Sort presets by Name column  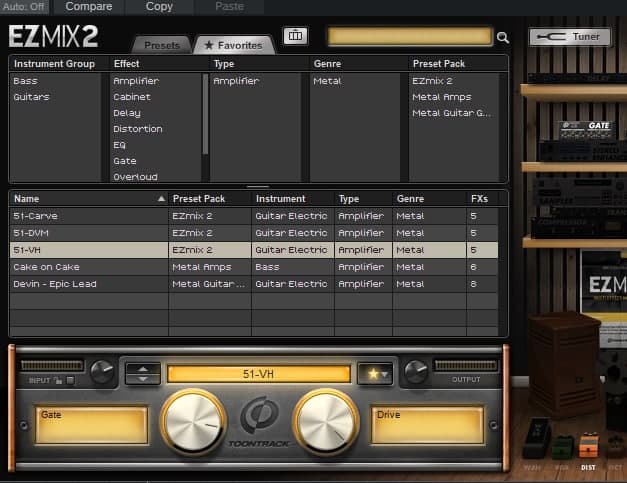tap(89, 199)
